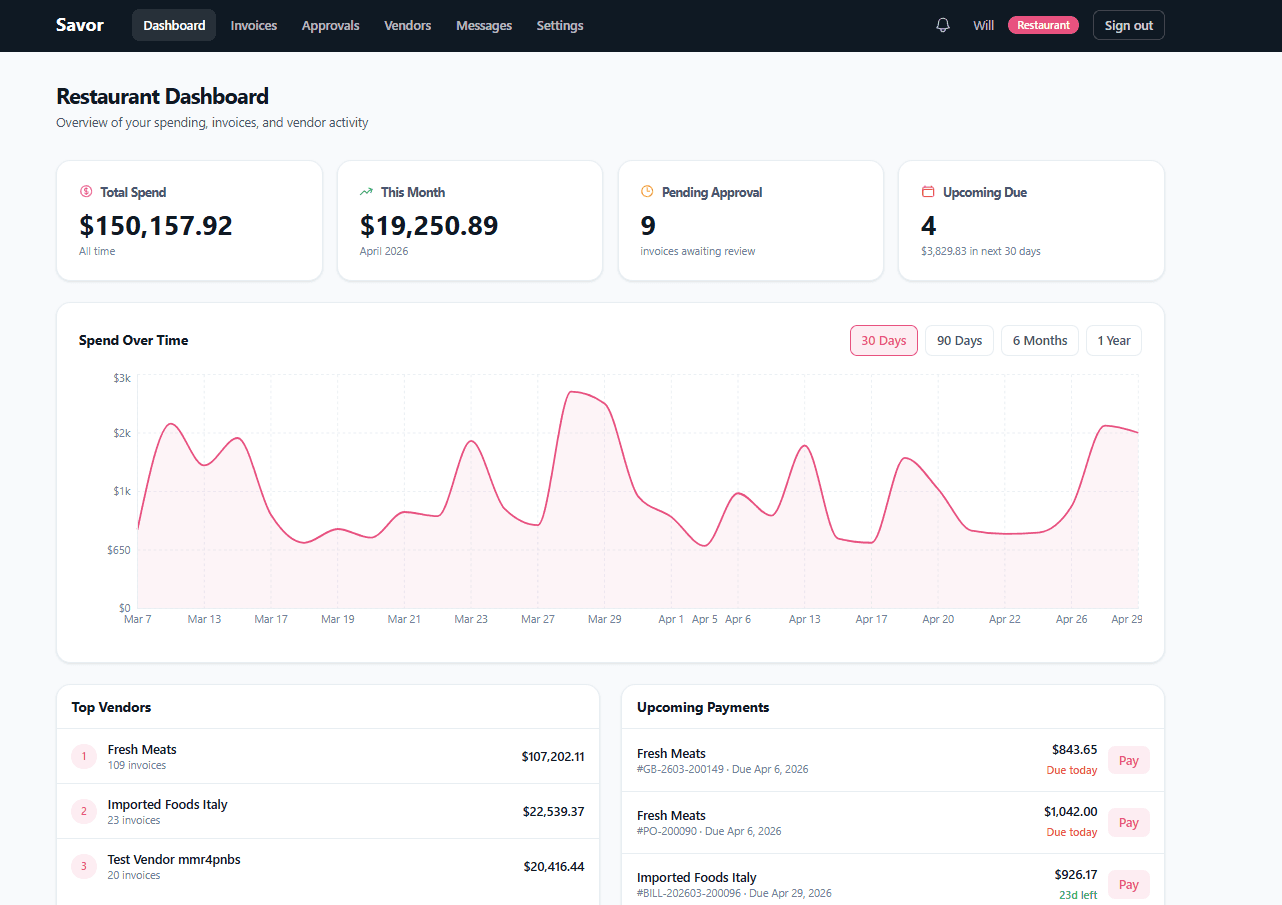
Task: Click the Restaurant role badge
Action: pyautogui.click(x=1043, y=24)
